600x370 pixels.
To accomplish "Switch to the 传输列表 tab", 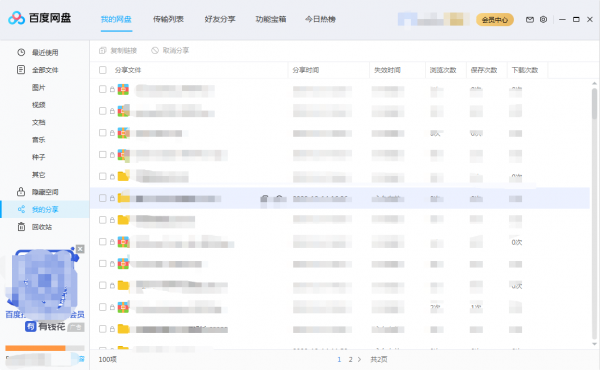I will coord(168,19).
